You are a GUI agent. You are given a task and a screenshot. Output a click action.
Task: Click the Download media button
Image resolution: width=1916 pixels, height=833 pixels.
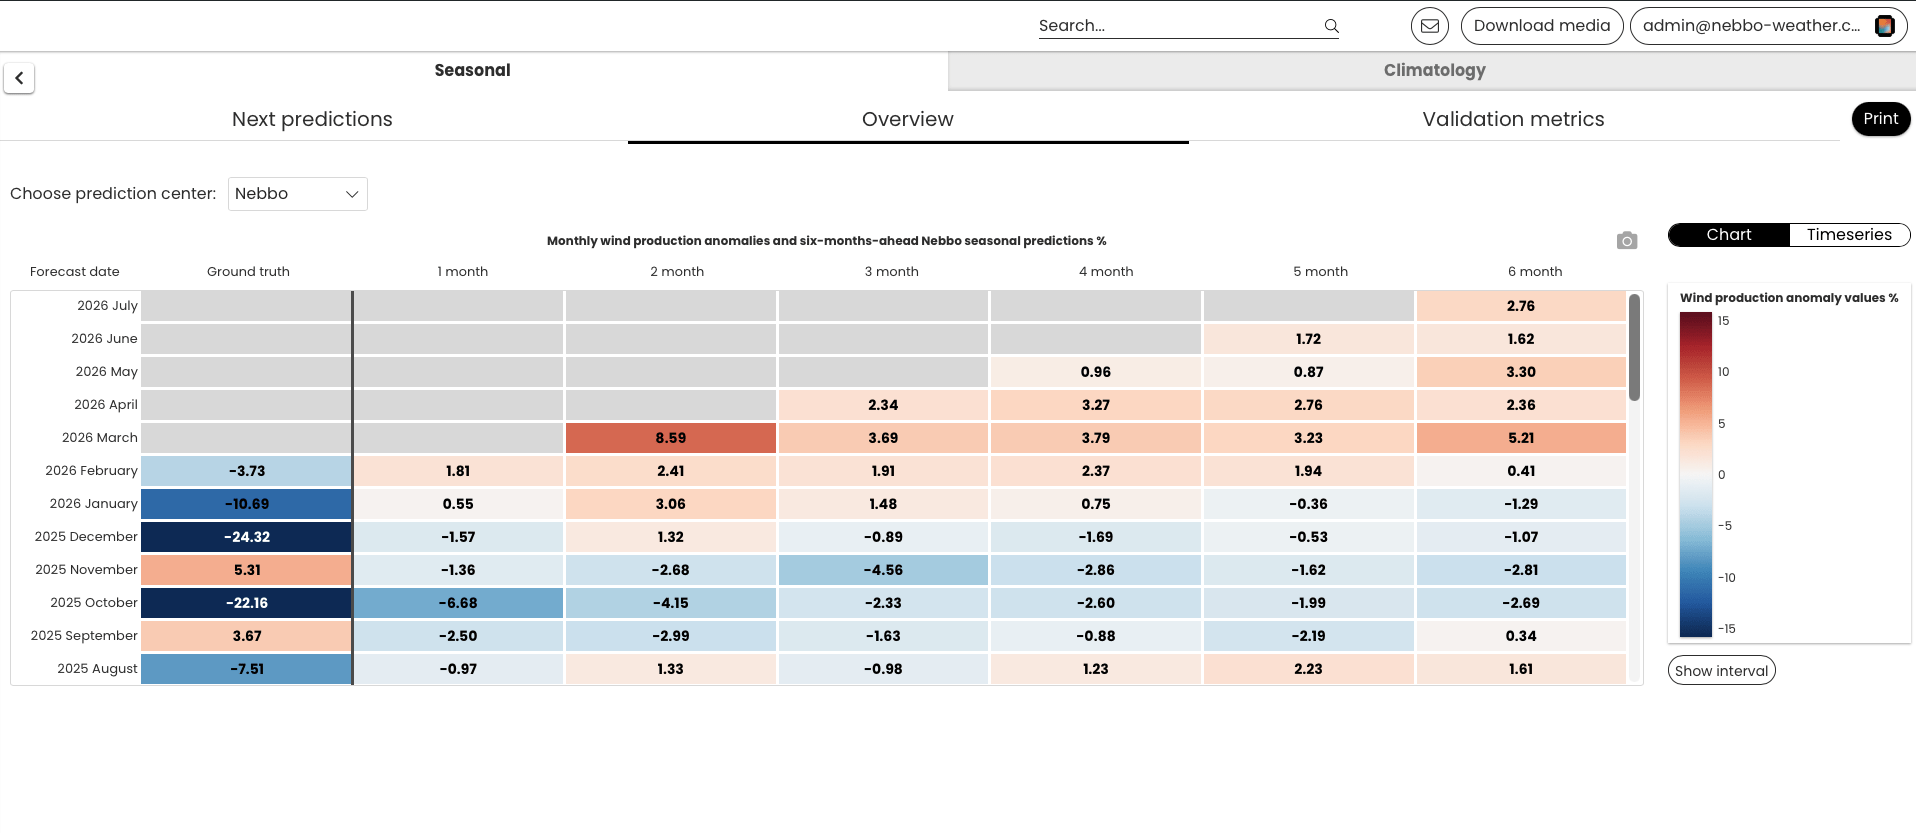click(1541, 26)
